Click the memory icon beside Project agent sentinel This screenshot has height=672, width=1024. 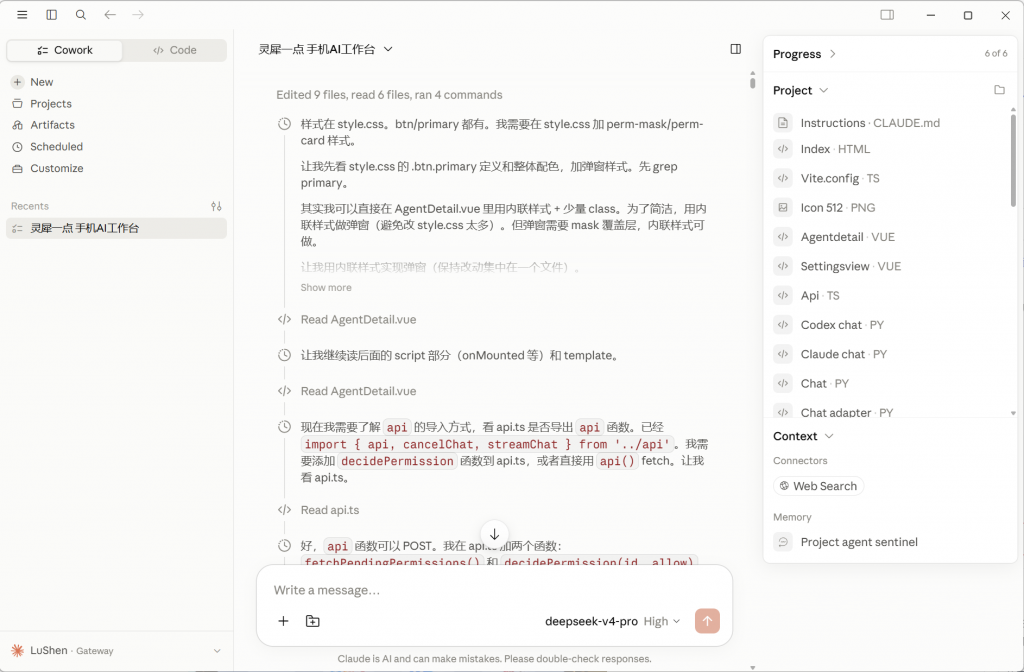783,542
